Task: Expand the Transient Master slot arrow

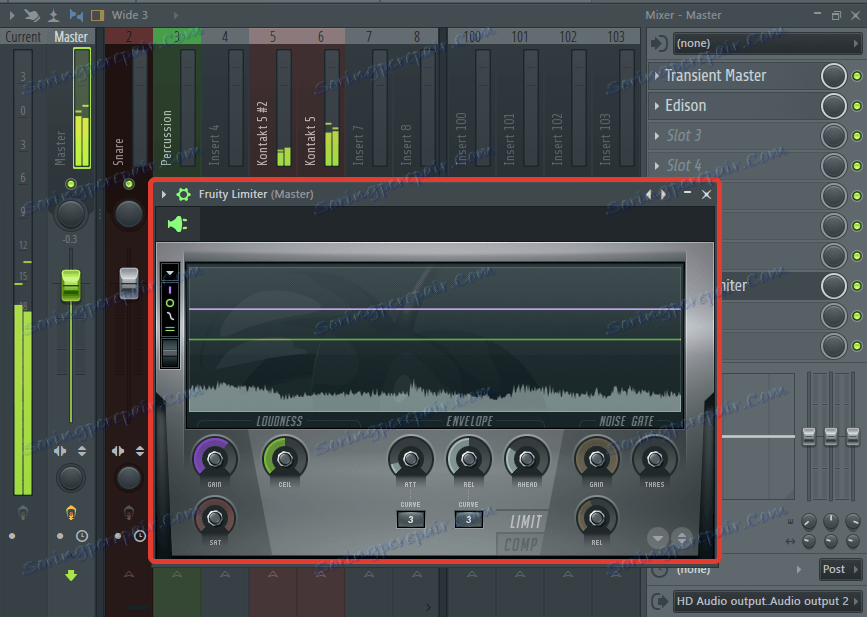Action: pos(657,76)
